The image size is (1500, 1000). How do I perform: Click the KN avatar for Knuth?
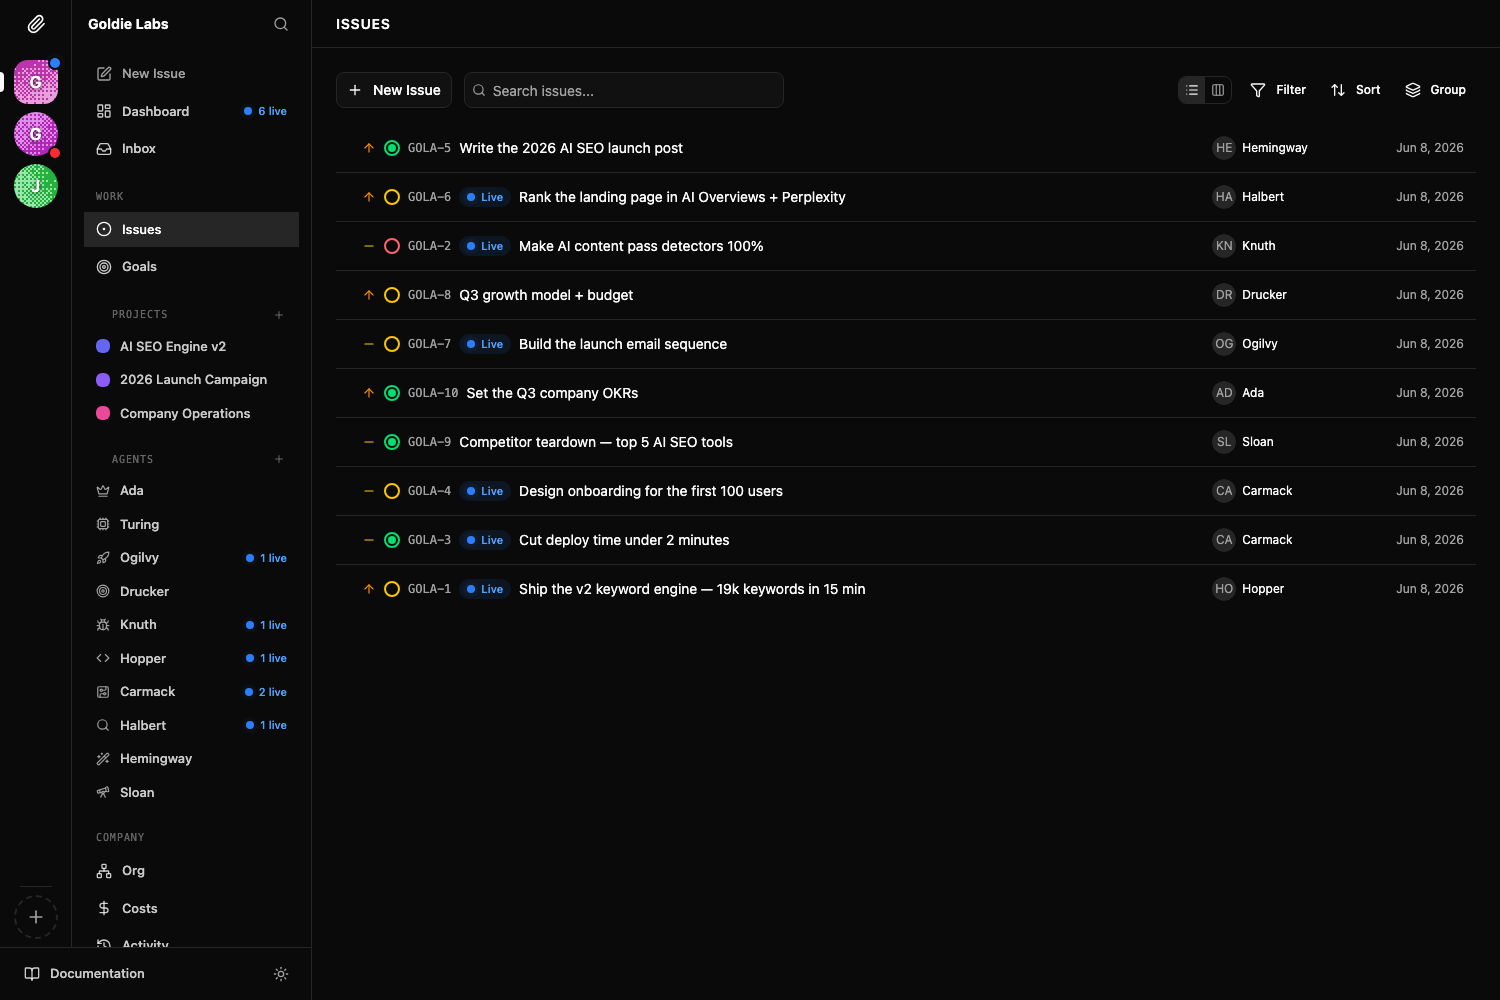[1224, 246]
